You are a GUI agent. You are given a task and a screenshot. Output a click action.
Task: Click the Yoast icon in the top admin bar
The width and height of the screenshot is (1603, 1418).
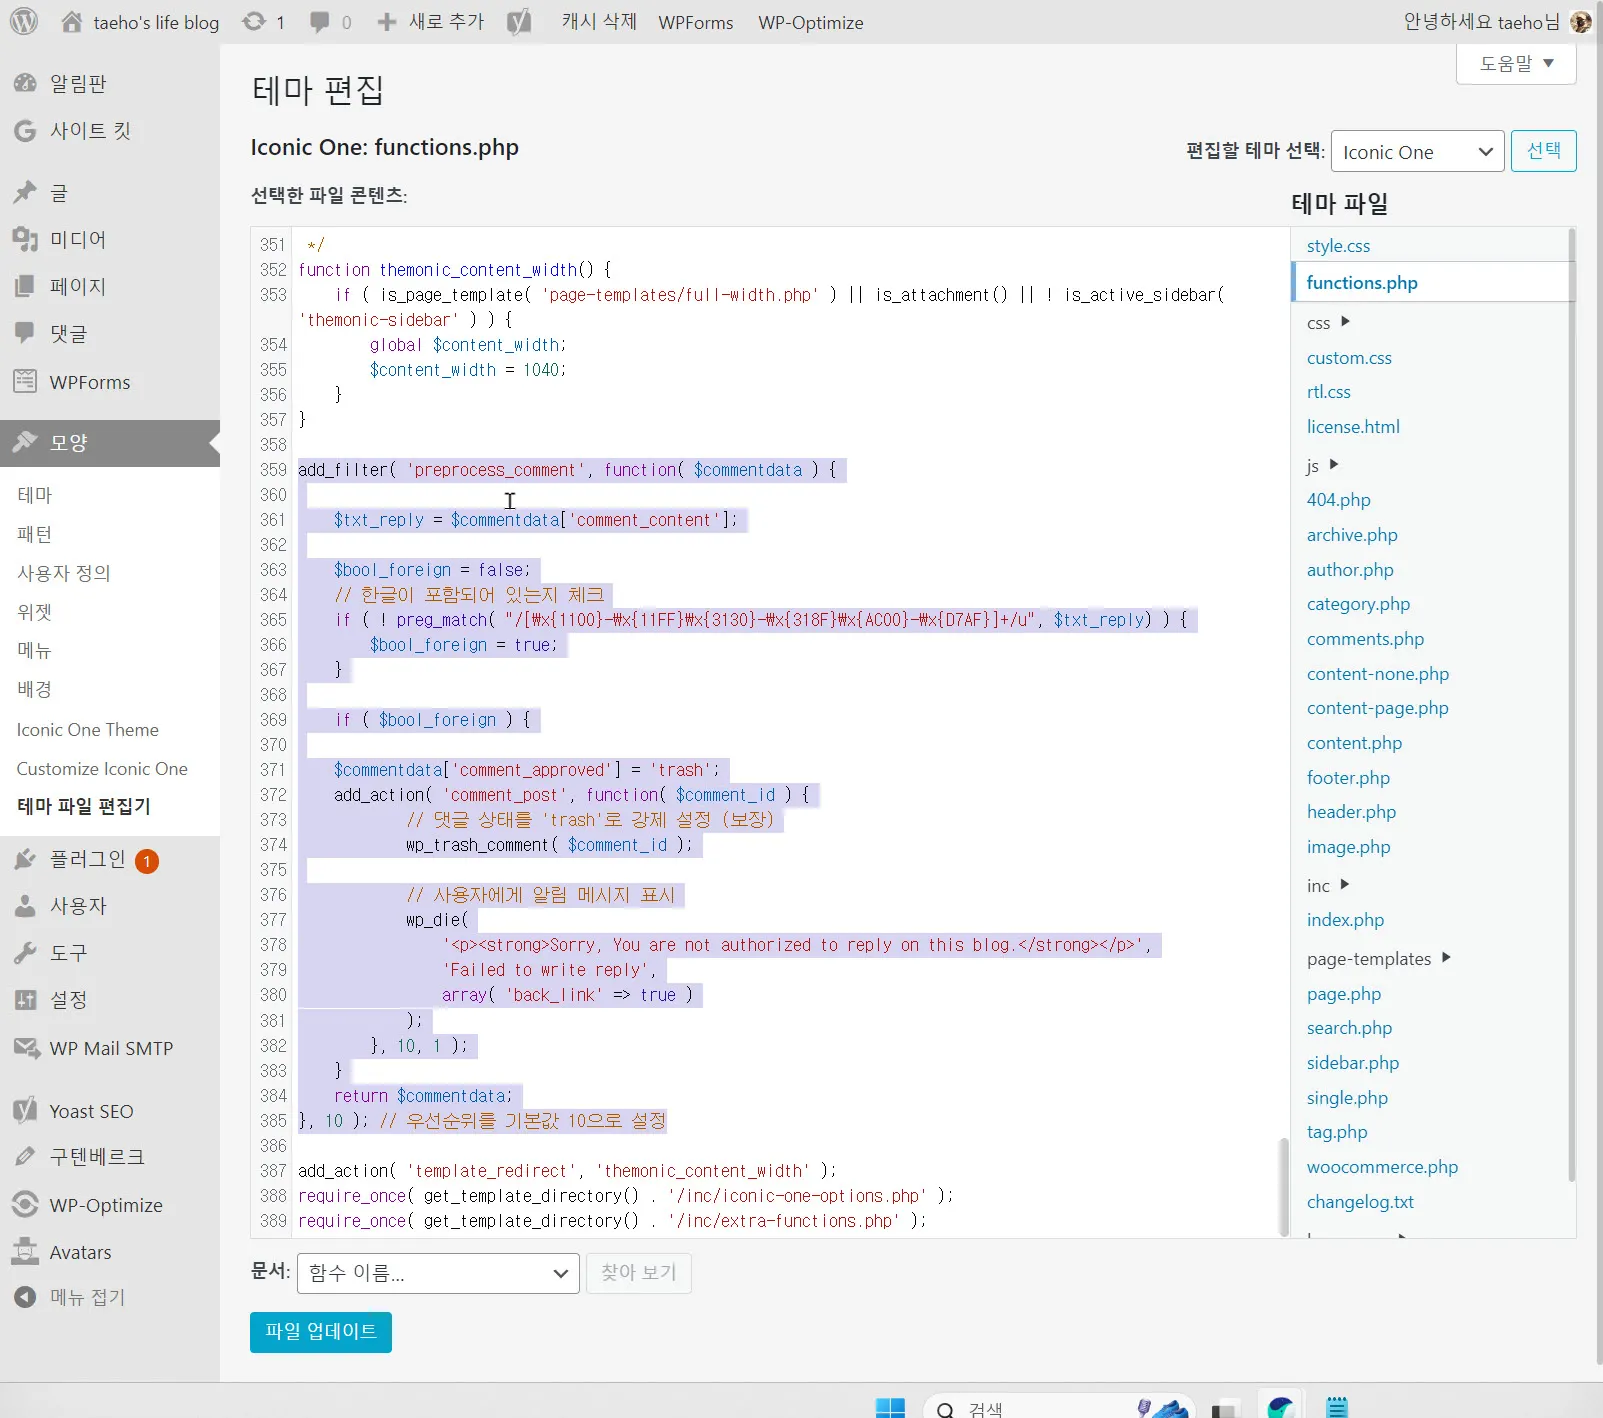(x=519, y=22)
